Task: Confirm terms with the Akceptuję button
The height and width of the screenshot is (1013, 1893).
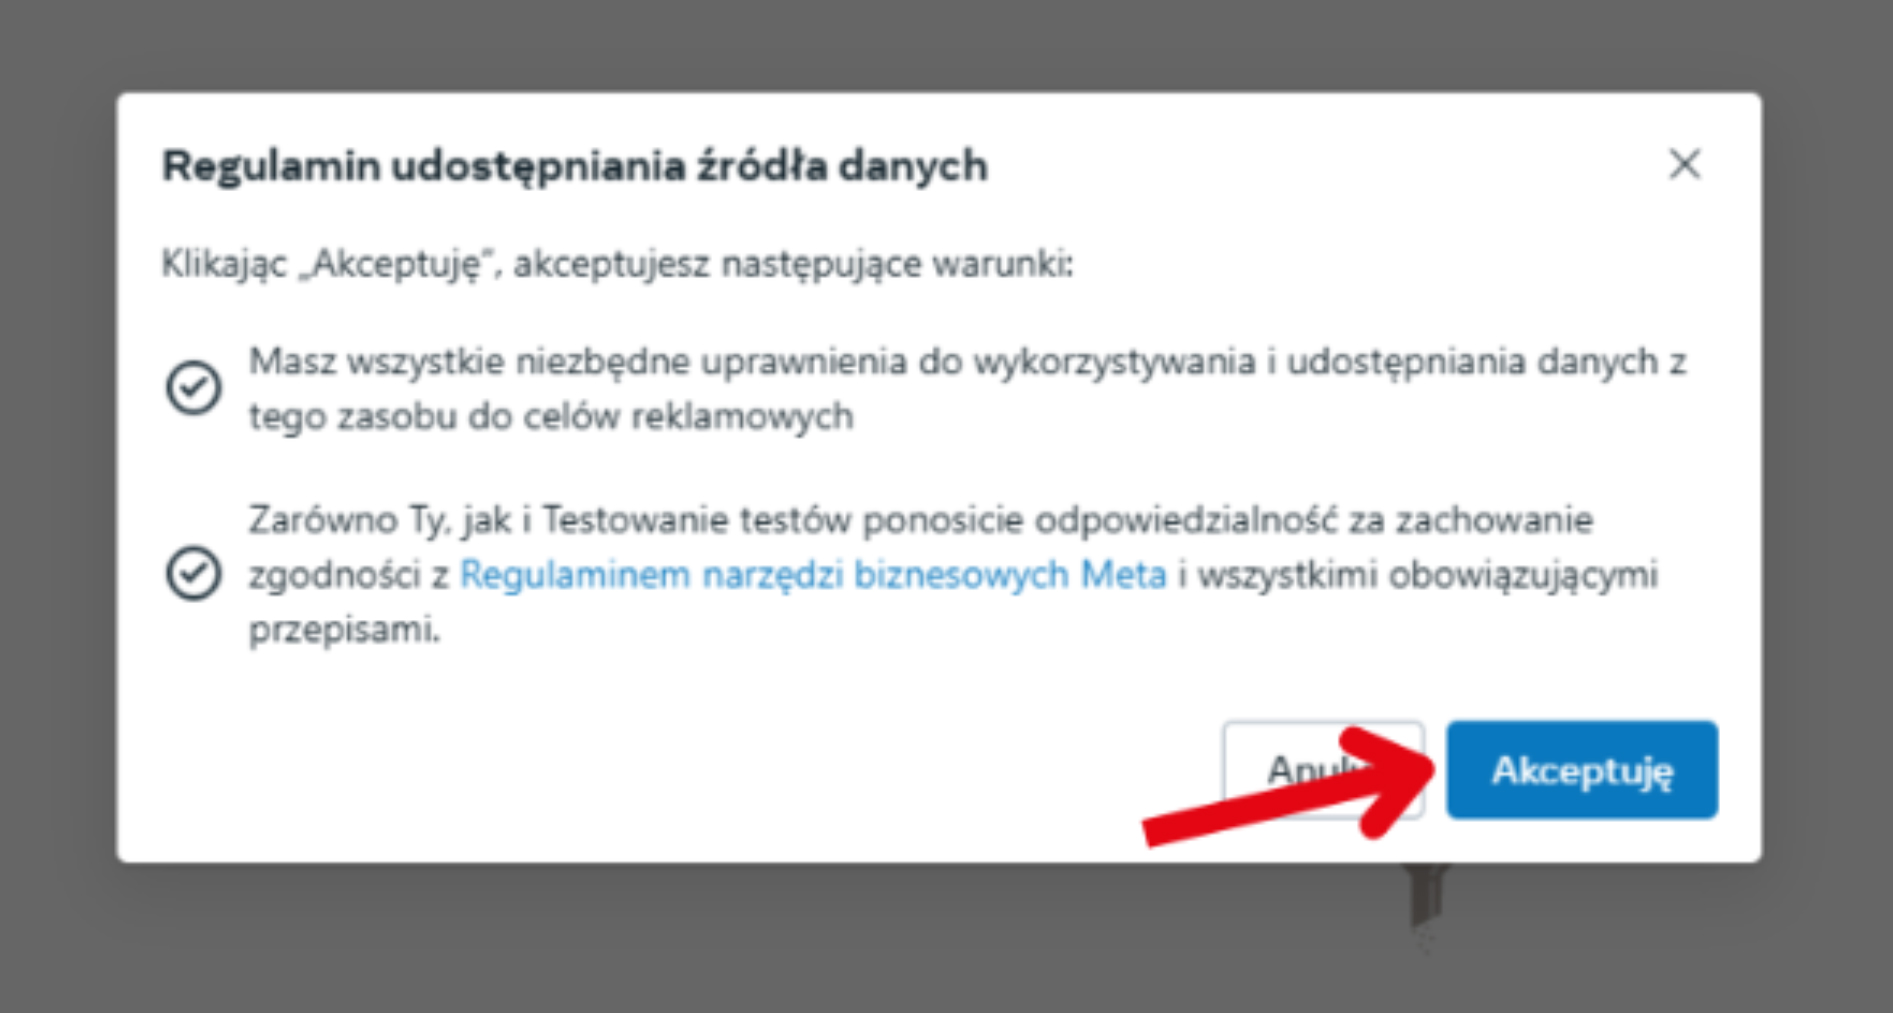Action: click(x=1581, y=770)
